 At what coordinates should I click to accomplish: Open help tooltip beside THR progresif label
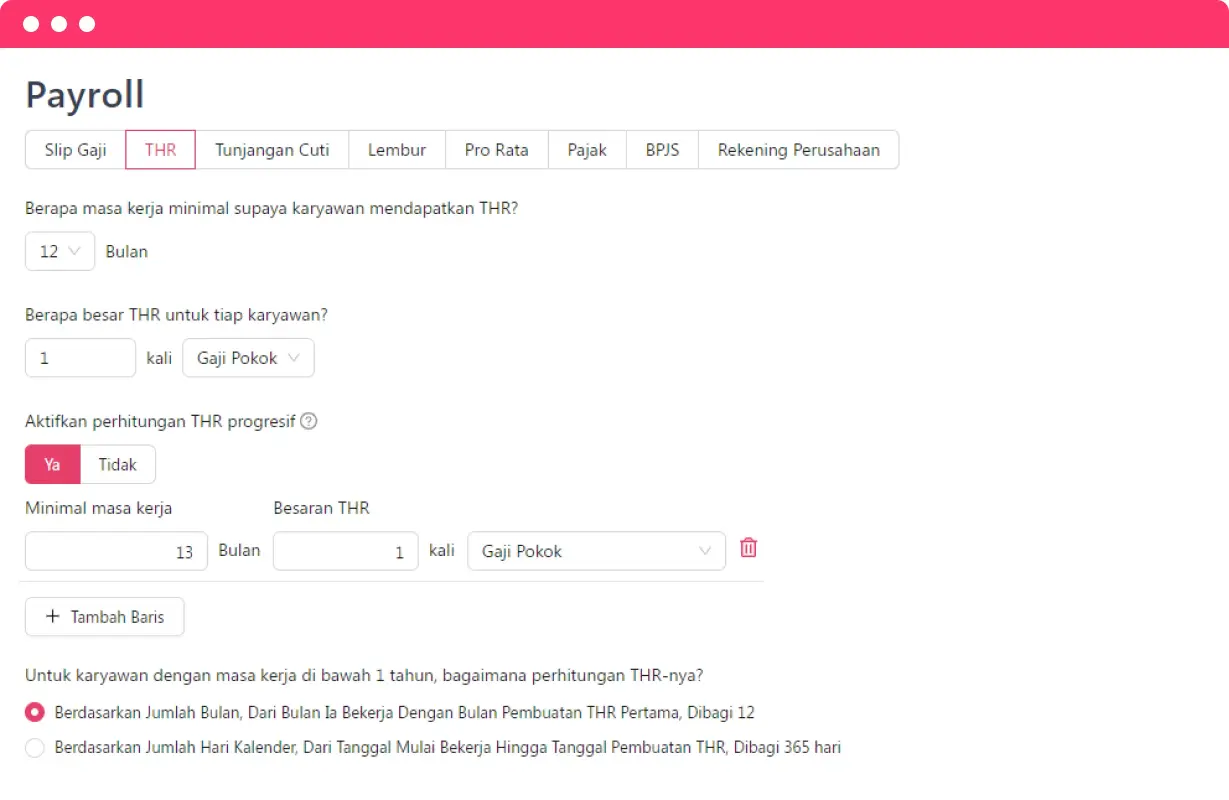(x=309, y=421)
